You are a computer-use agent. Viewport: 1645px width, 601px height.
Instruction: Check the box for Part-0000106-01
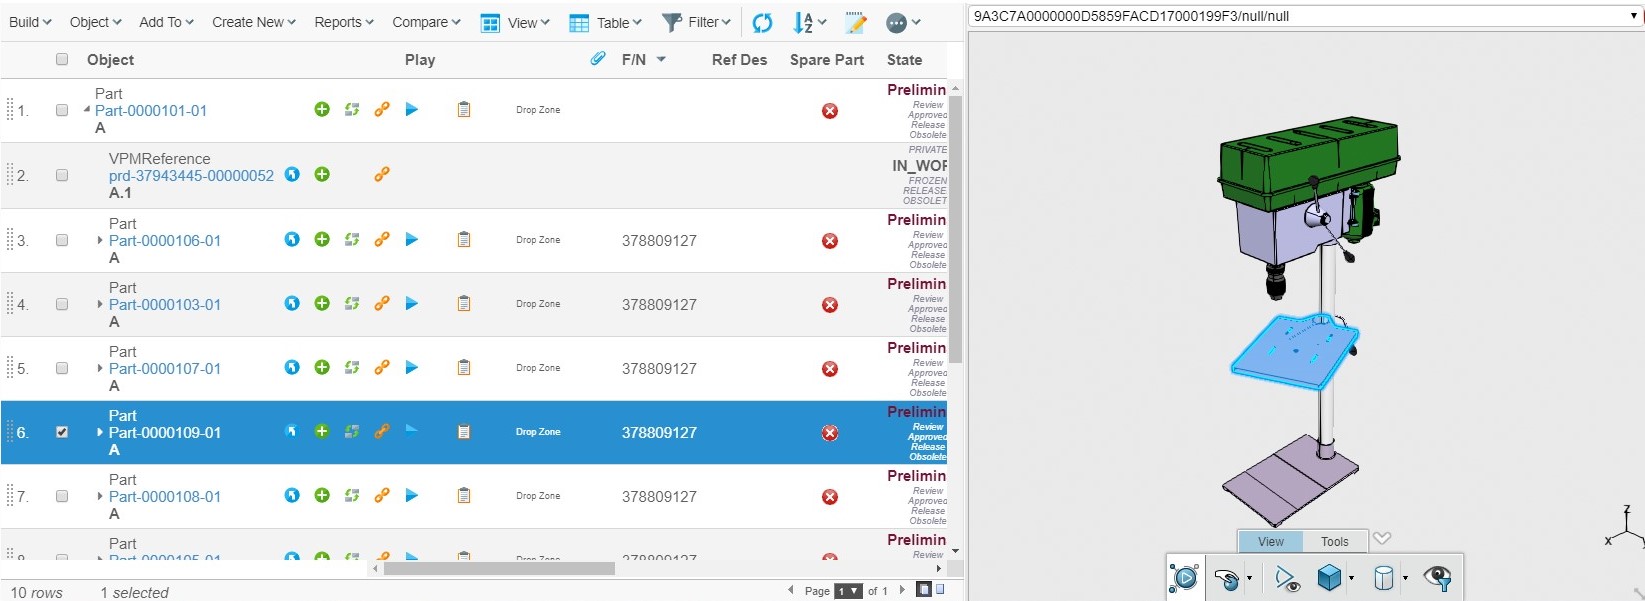(62, 240)
